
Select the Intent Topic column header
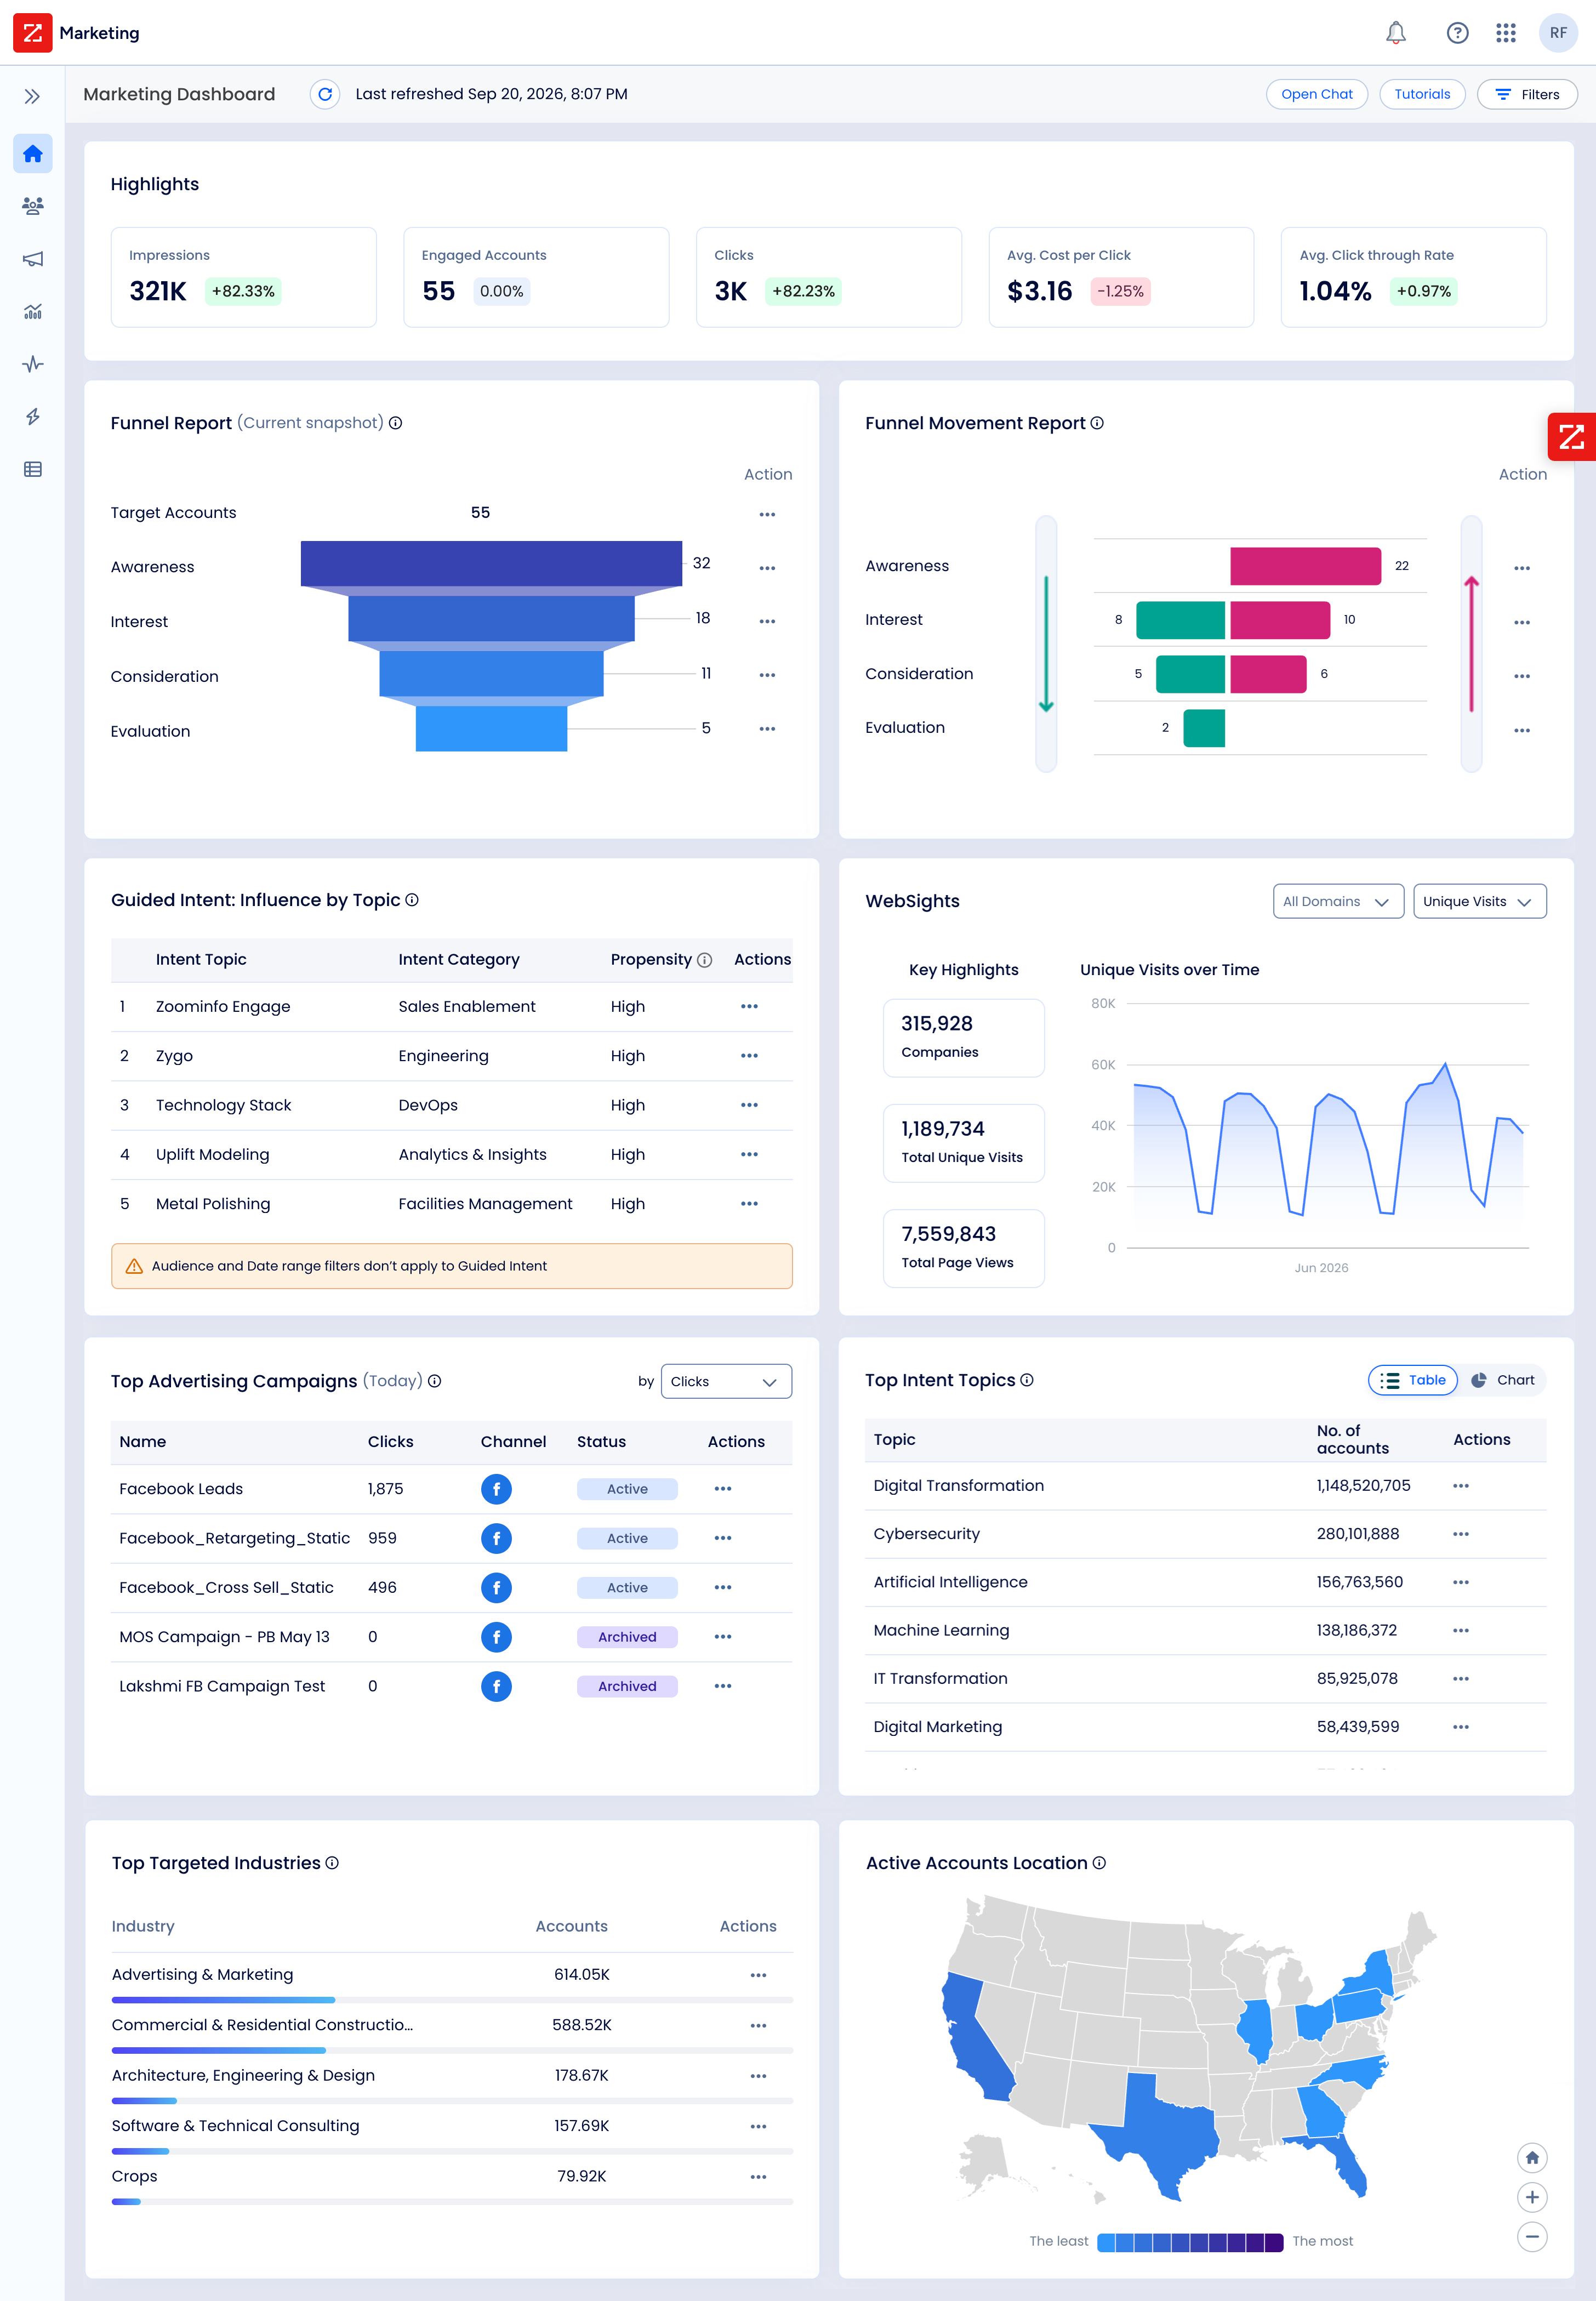201,960
